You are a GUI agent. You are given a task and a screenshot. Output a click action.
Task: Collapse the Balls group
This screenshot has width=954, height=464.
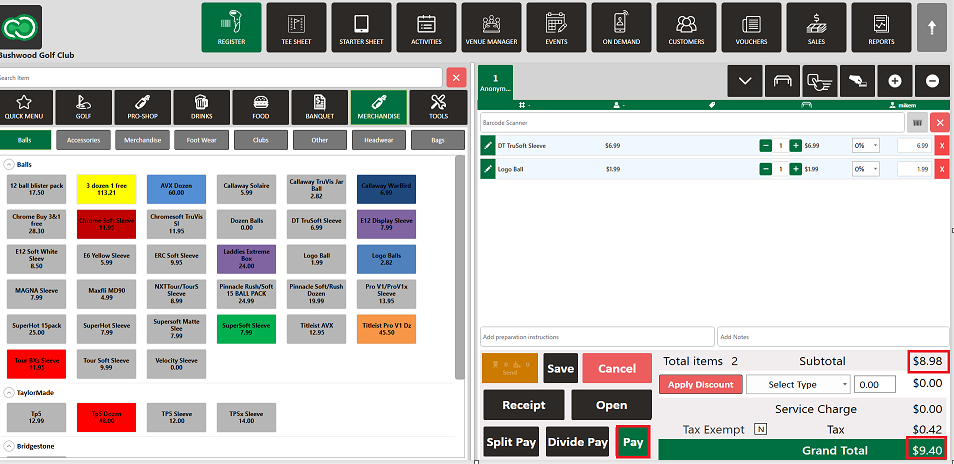tap(10, 165)
